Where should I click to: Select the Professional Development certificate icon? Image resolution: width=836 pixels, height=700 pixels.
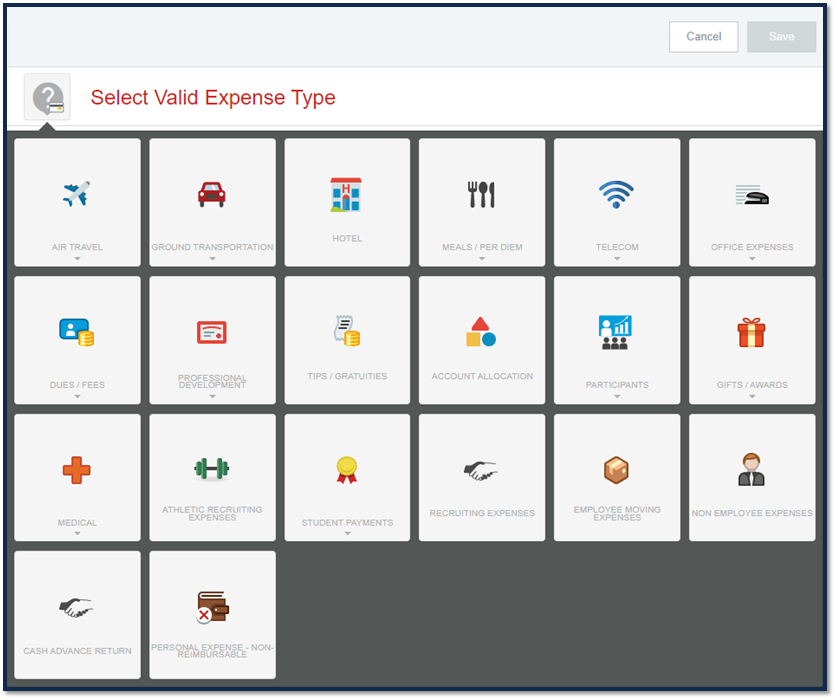212,332
